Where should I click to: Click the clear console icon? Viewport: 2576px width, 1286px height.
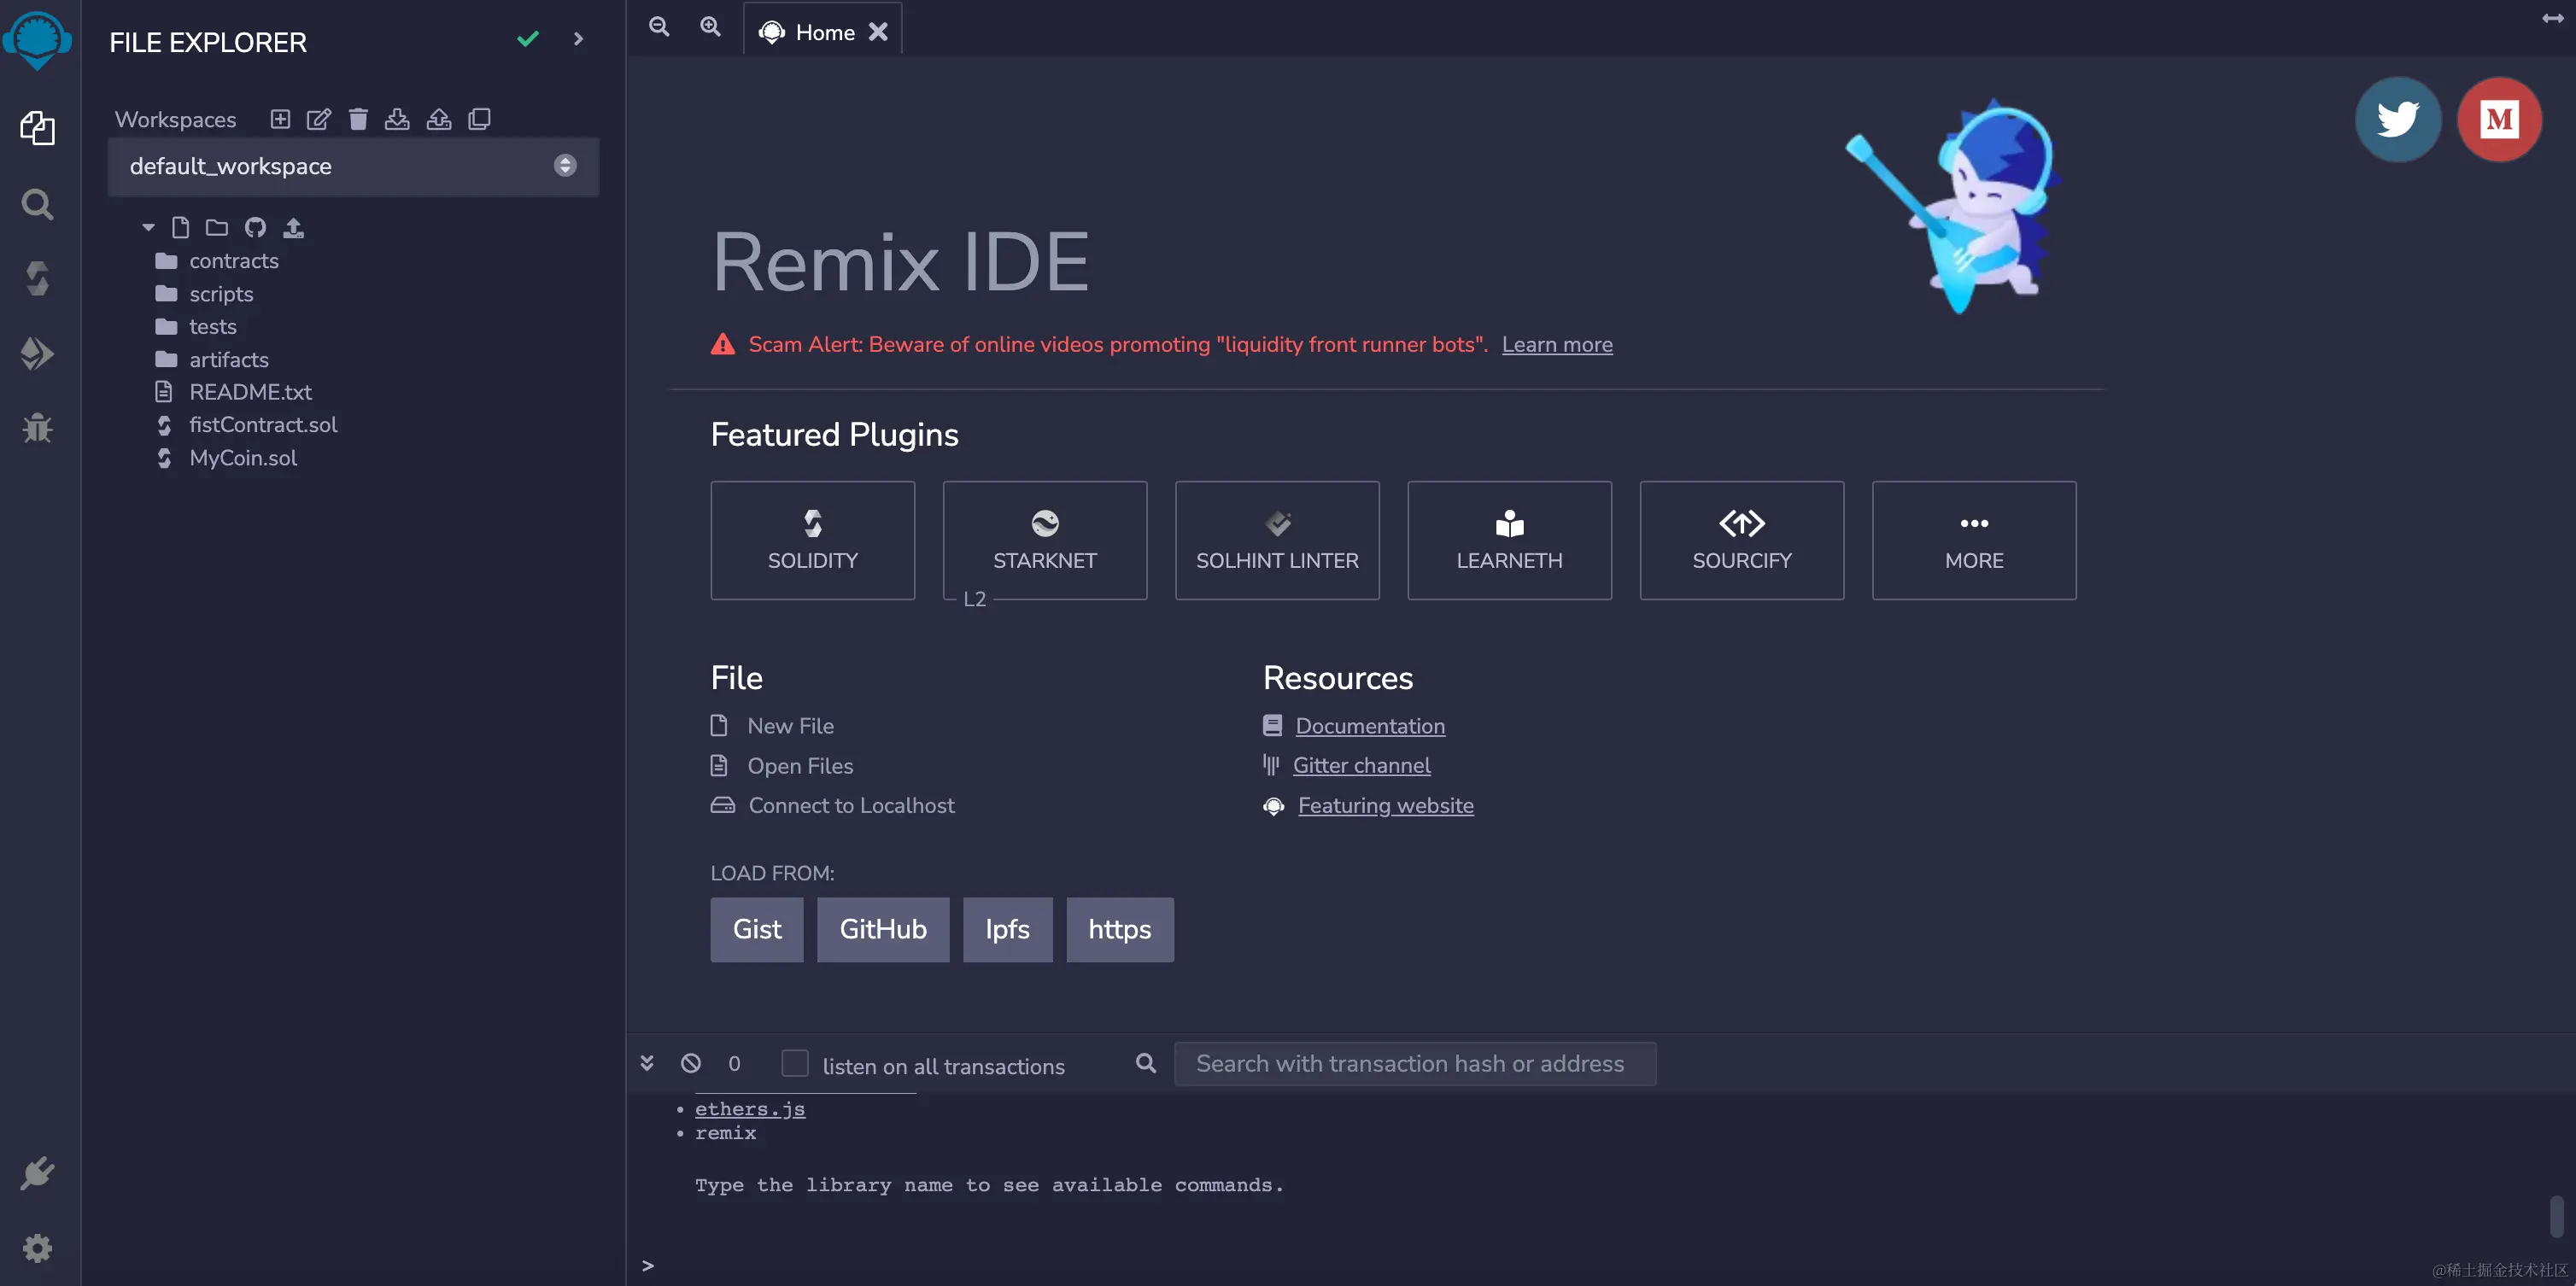click(690, 1063)
